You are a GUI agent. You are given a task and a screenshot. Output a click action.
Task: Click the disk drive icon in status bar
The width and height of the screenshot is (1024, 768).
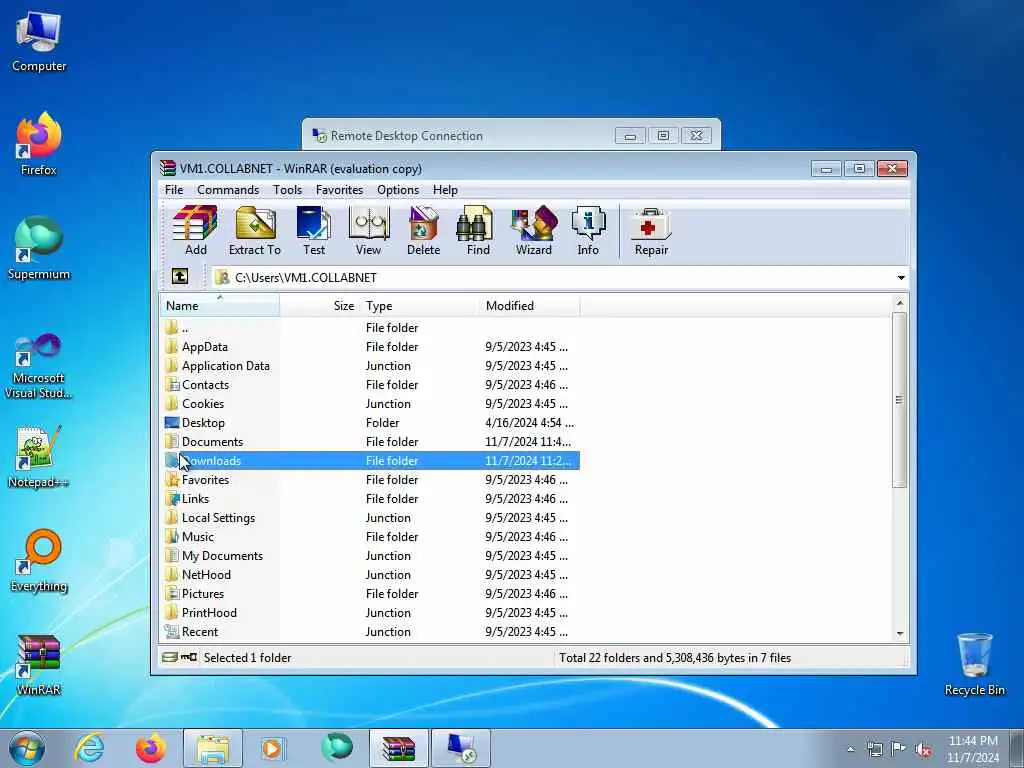[169, 658]
